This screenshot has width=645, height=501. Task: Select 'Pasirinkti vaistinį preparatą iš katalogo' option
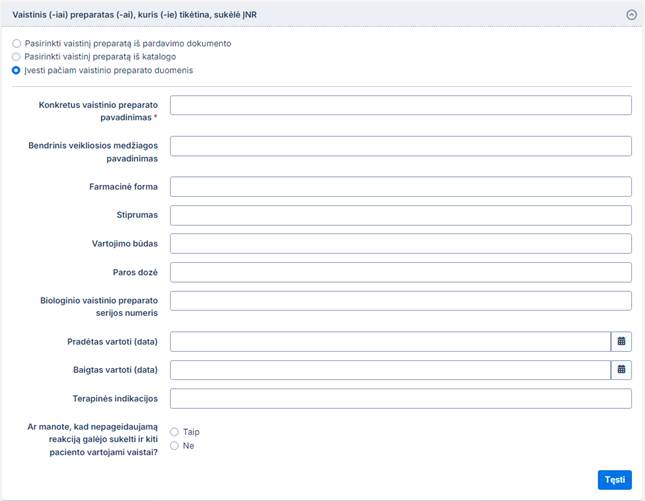[x=17, y=57]
